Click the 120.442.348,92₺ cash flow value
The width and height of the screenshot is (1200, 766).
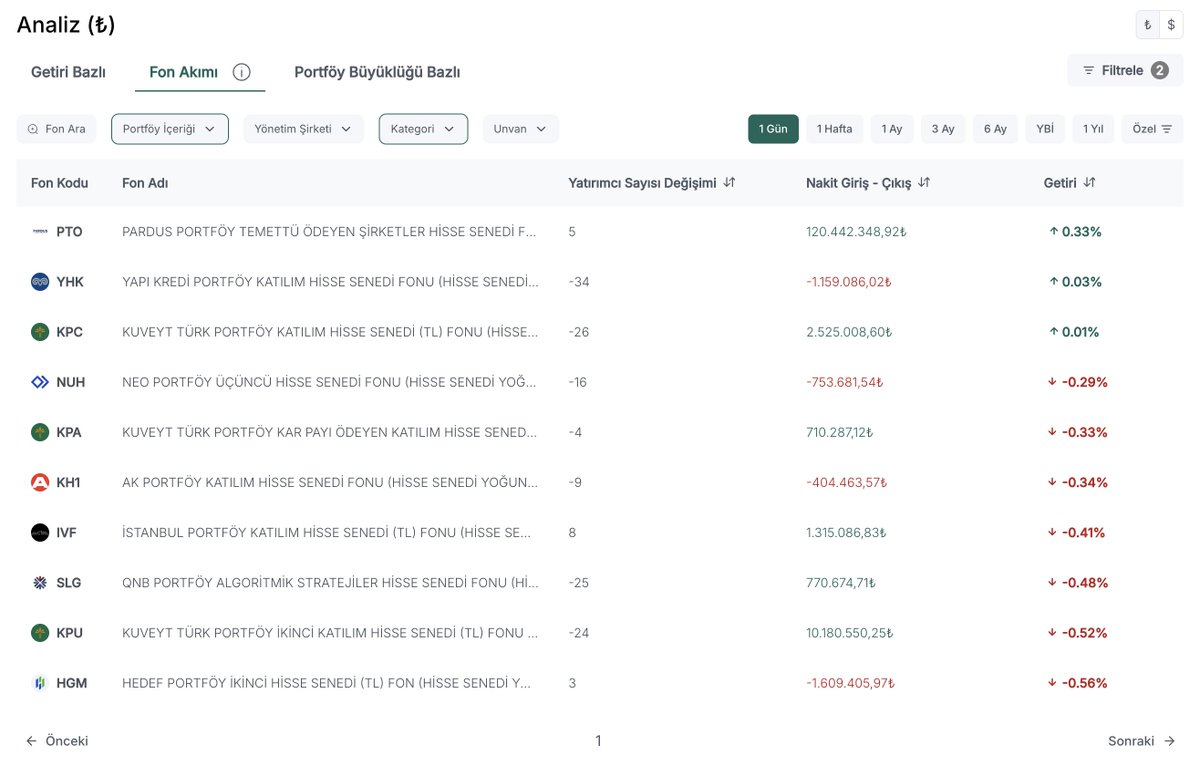pos(856,232)
